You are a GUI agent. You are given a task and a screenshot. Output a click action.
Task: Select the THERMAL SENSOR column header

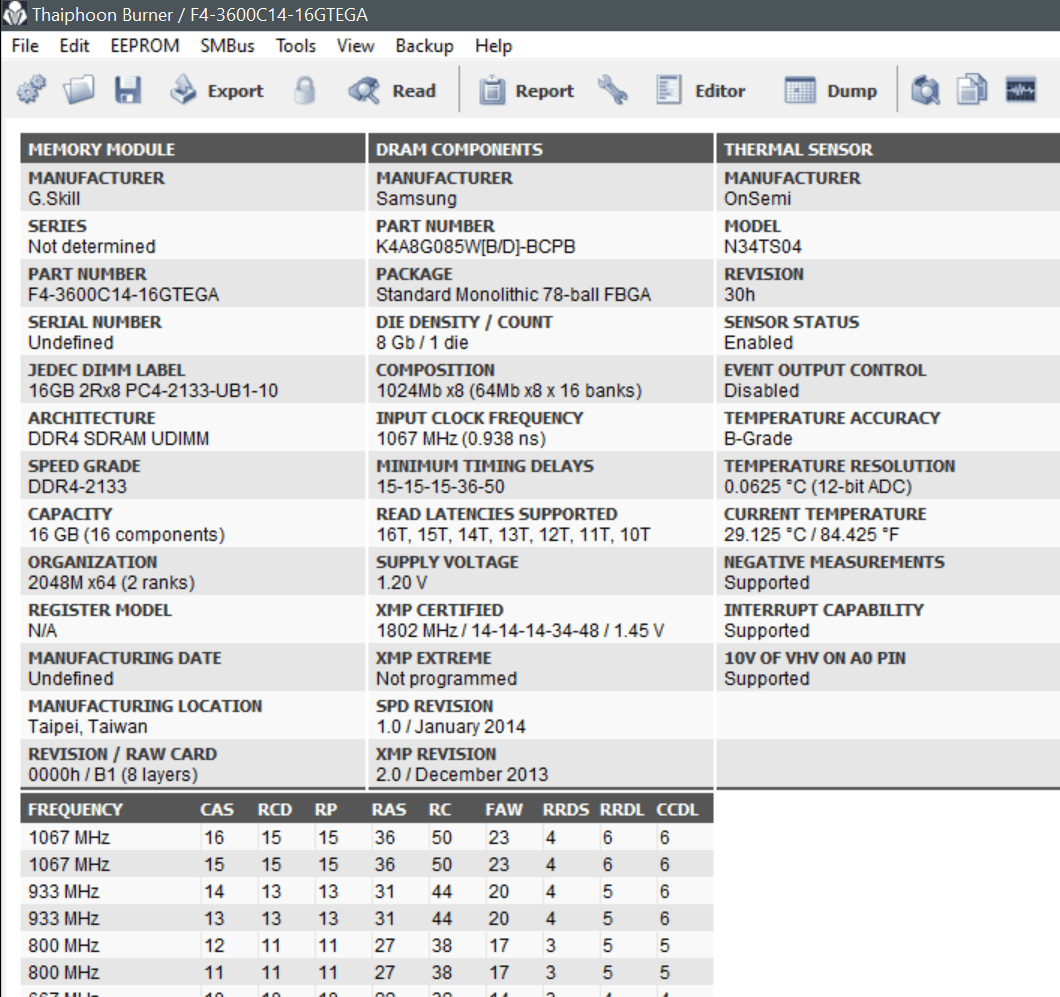(x=888, y=149)
